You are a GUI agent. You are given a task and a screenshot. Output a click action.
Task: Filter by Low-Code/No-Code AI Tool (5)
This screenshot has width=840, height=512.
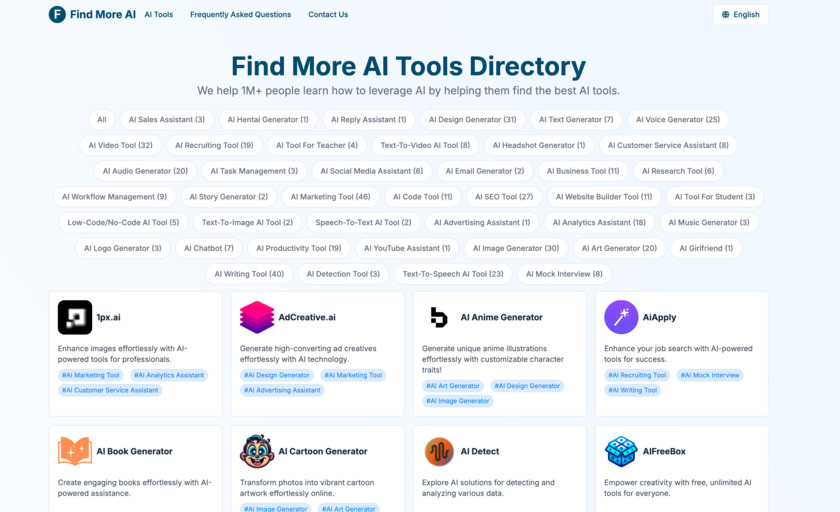click(x=123, y=222)
